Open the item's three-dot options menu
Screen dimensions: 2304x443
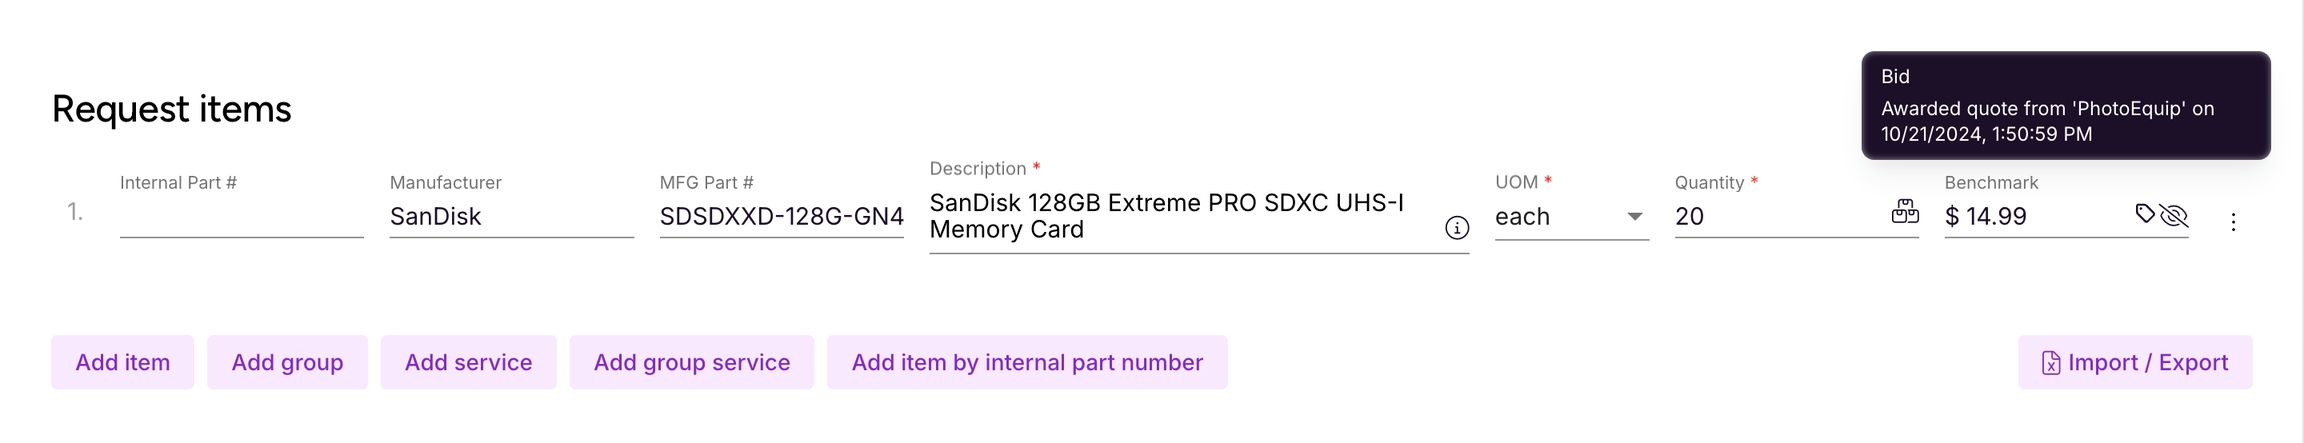click(2233, 222)
